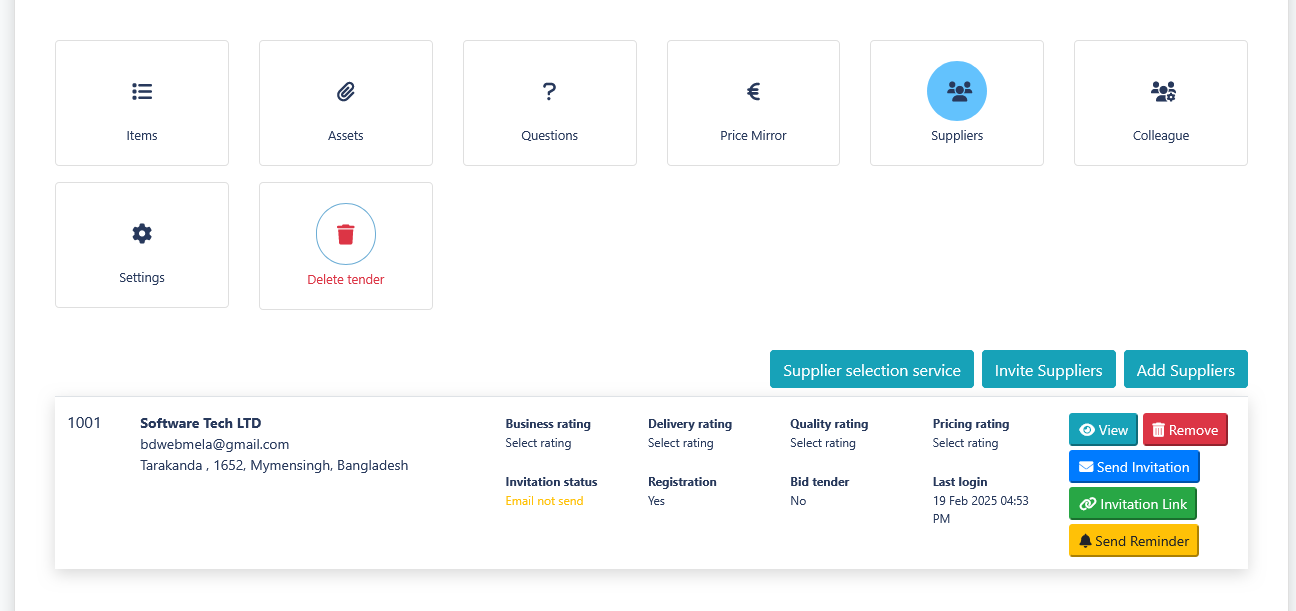Open the Items list icon
Screen dimensions: 1296x611
pos(142,92)
